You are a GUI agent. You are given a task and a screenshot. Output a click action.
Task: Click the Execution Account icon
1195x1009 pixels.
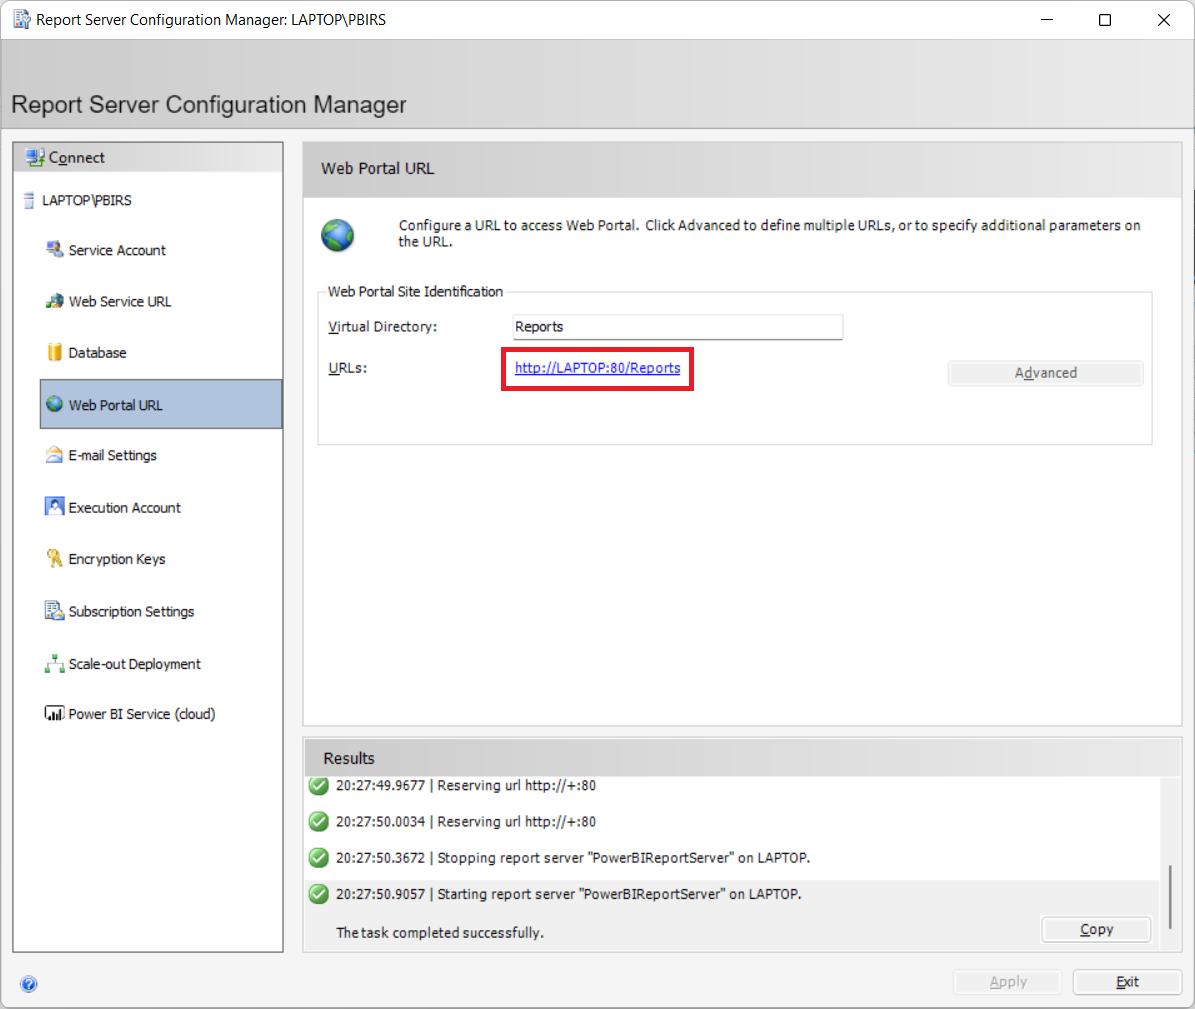54,507
